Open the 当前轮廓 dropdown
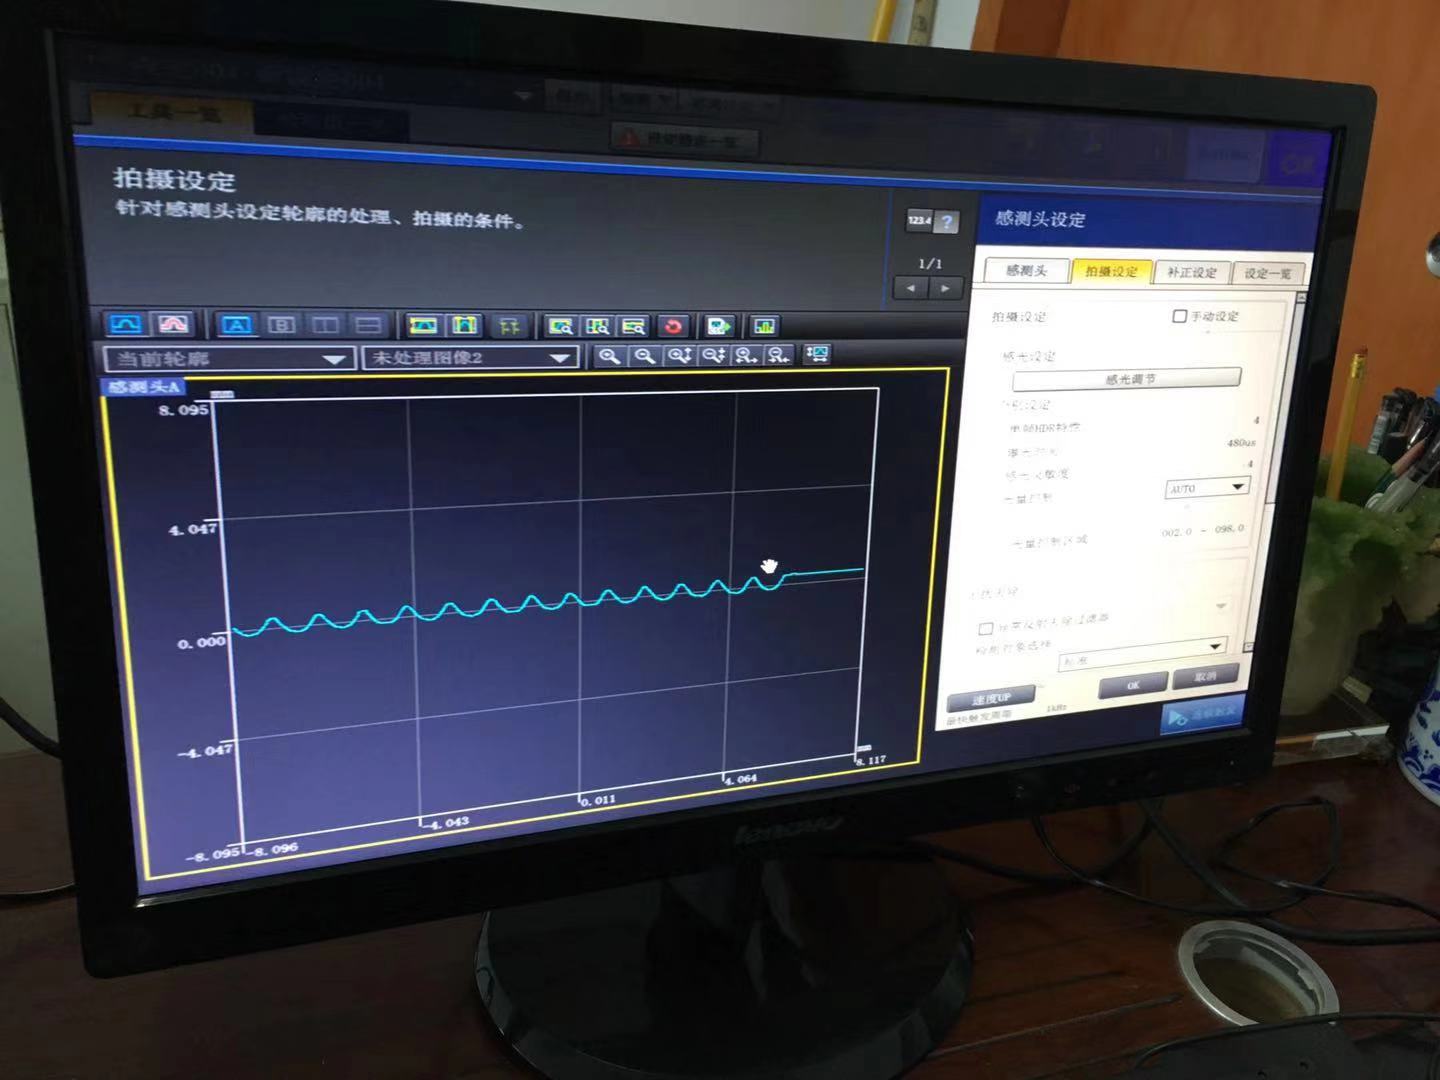This screenshot has height=1080, width=1440. (x=229, y=358)
